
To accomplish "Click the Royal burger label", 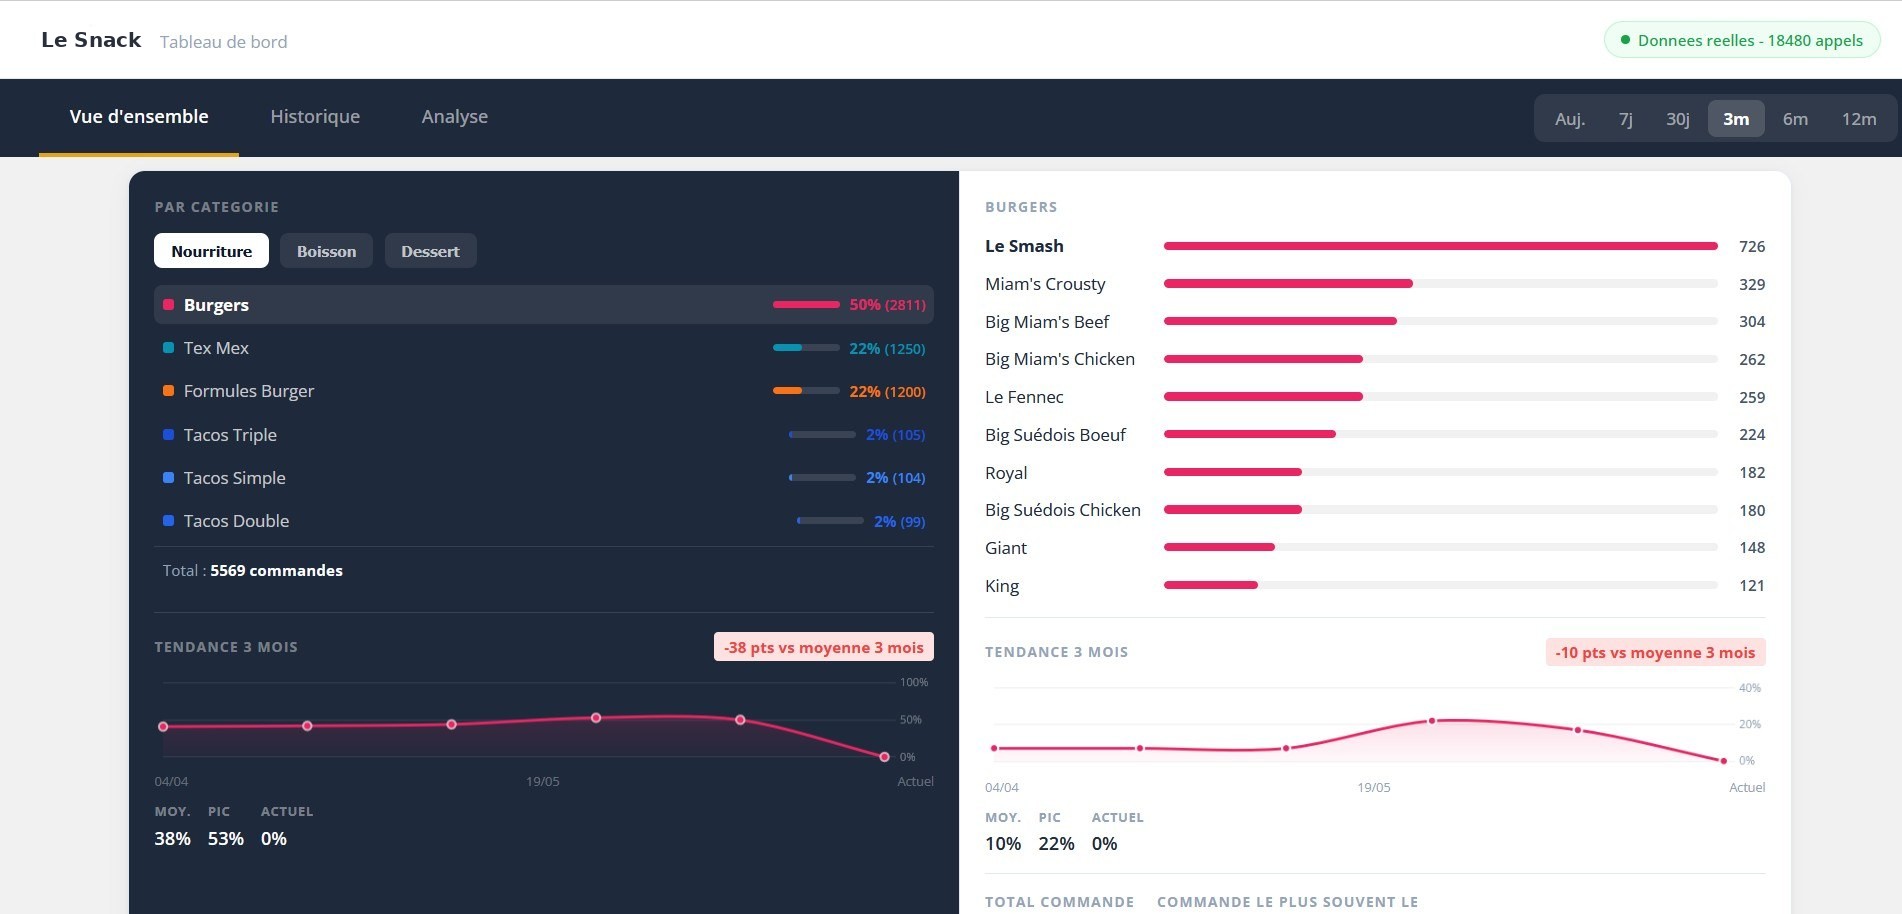I will pos(1006,473).
